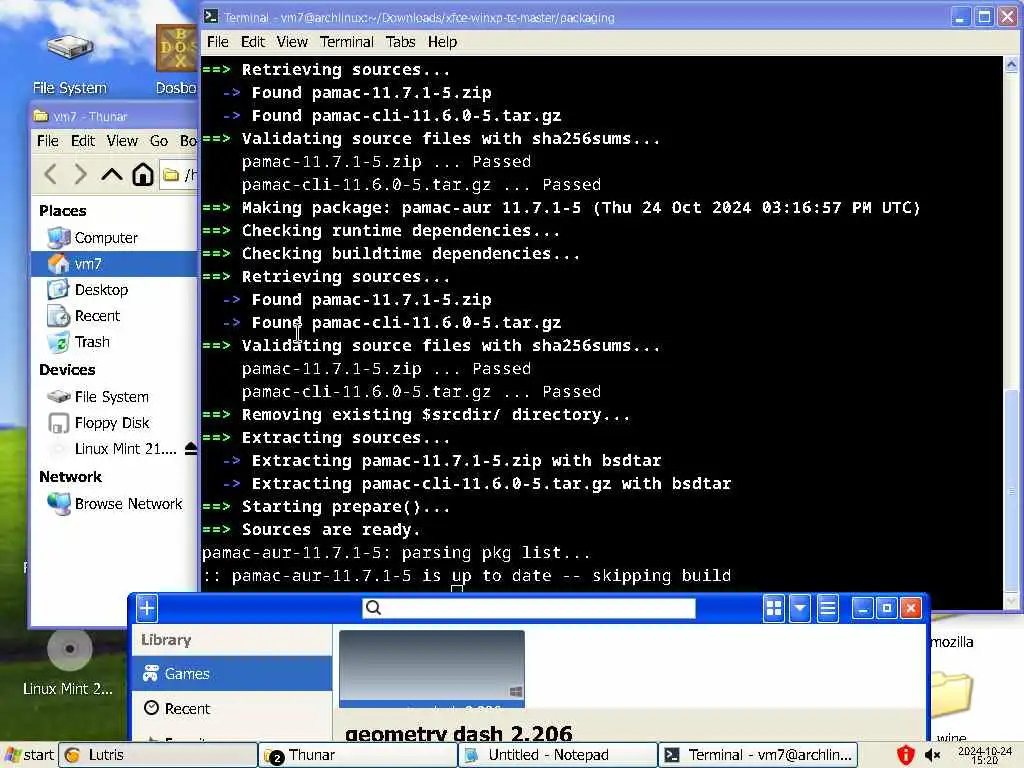The width and height of the screenshot is (1024, 768).
Task: Switch to Untitled - Notepad in taskbar
Action: (x=558, y=755)
